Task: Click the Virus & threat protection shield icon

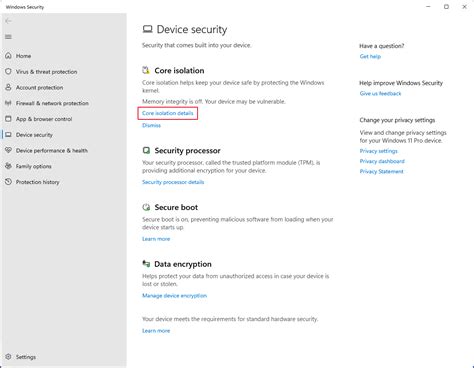Action: click(x=8, y=71)
